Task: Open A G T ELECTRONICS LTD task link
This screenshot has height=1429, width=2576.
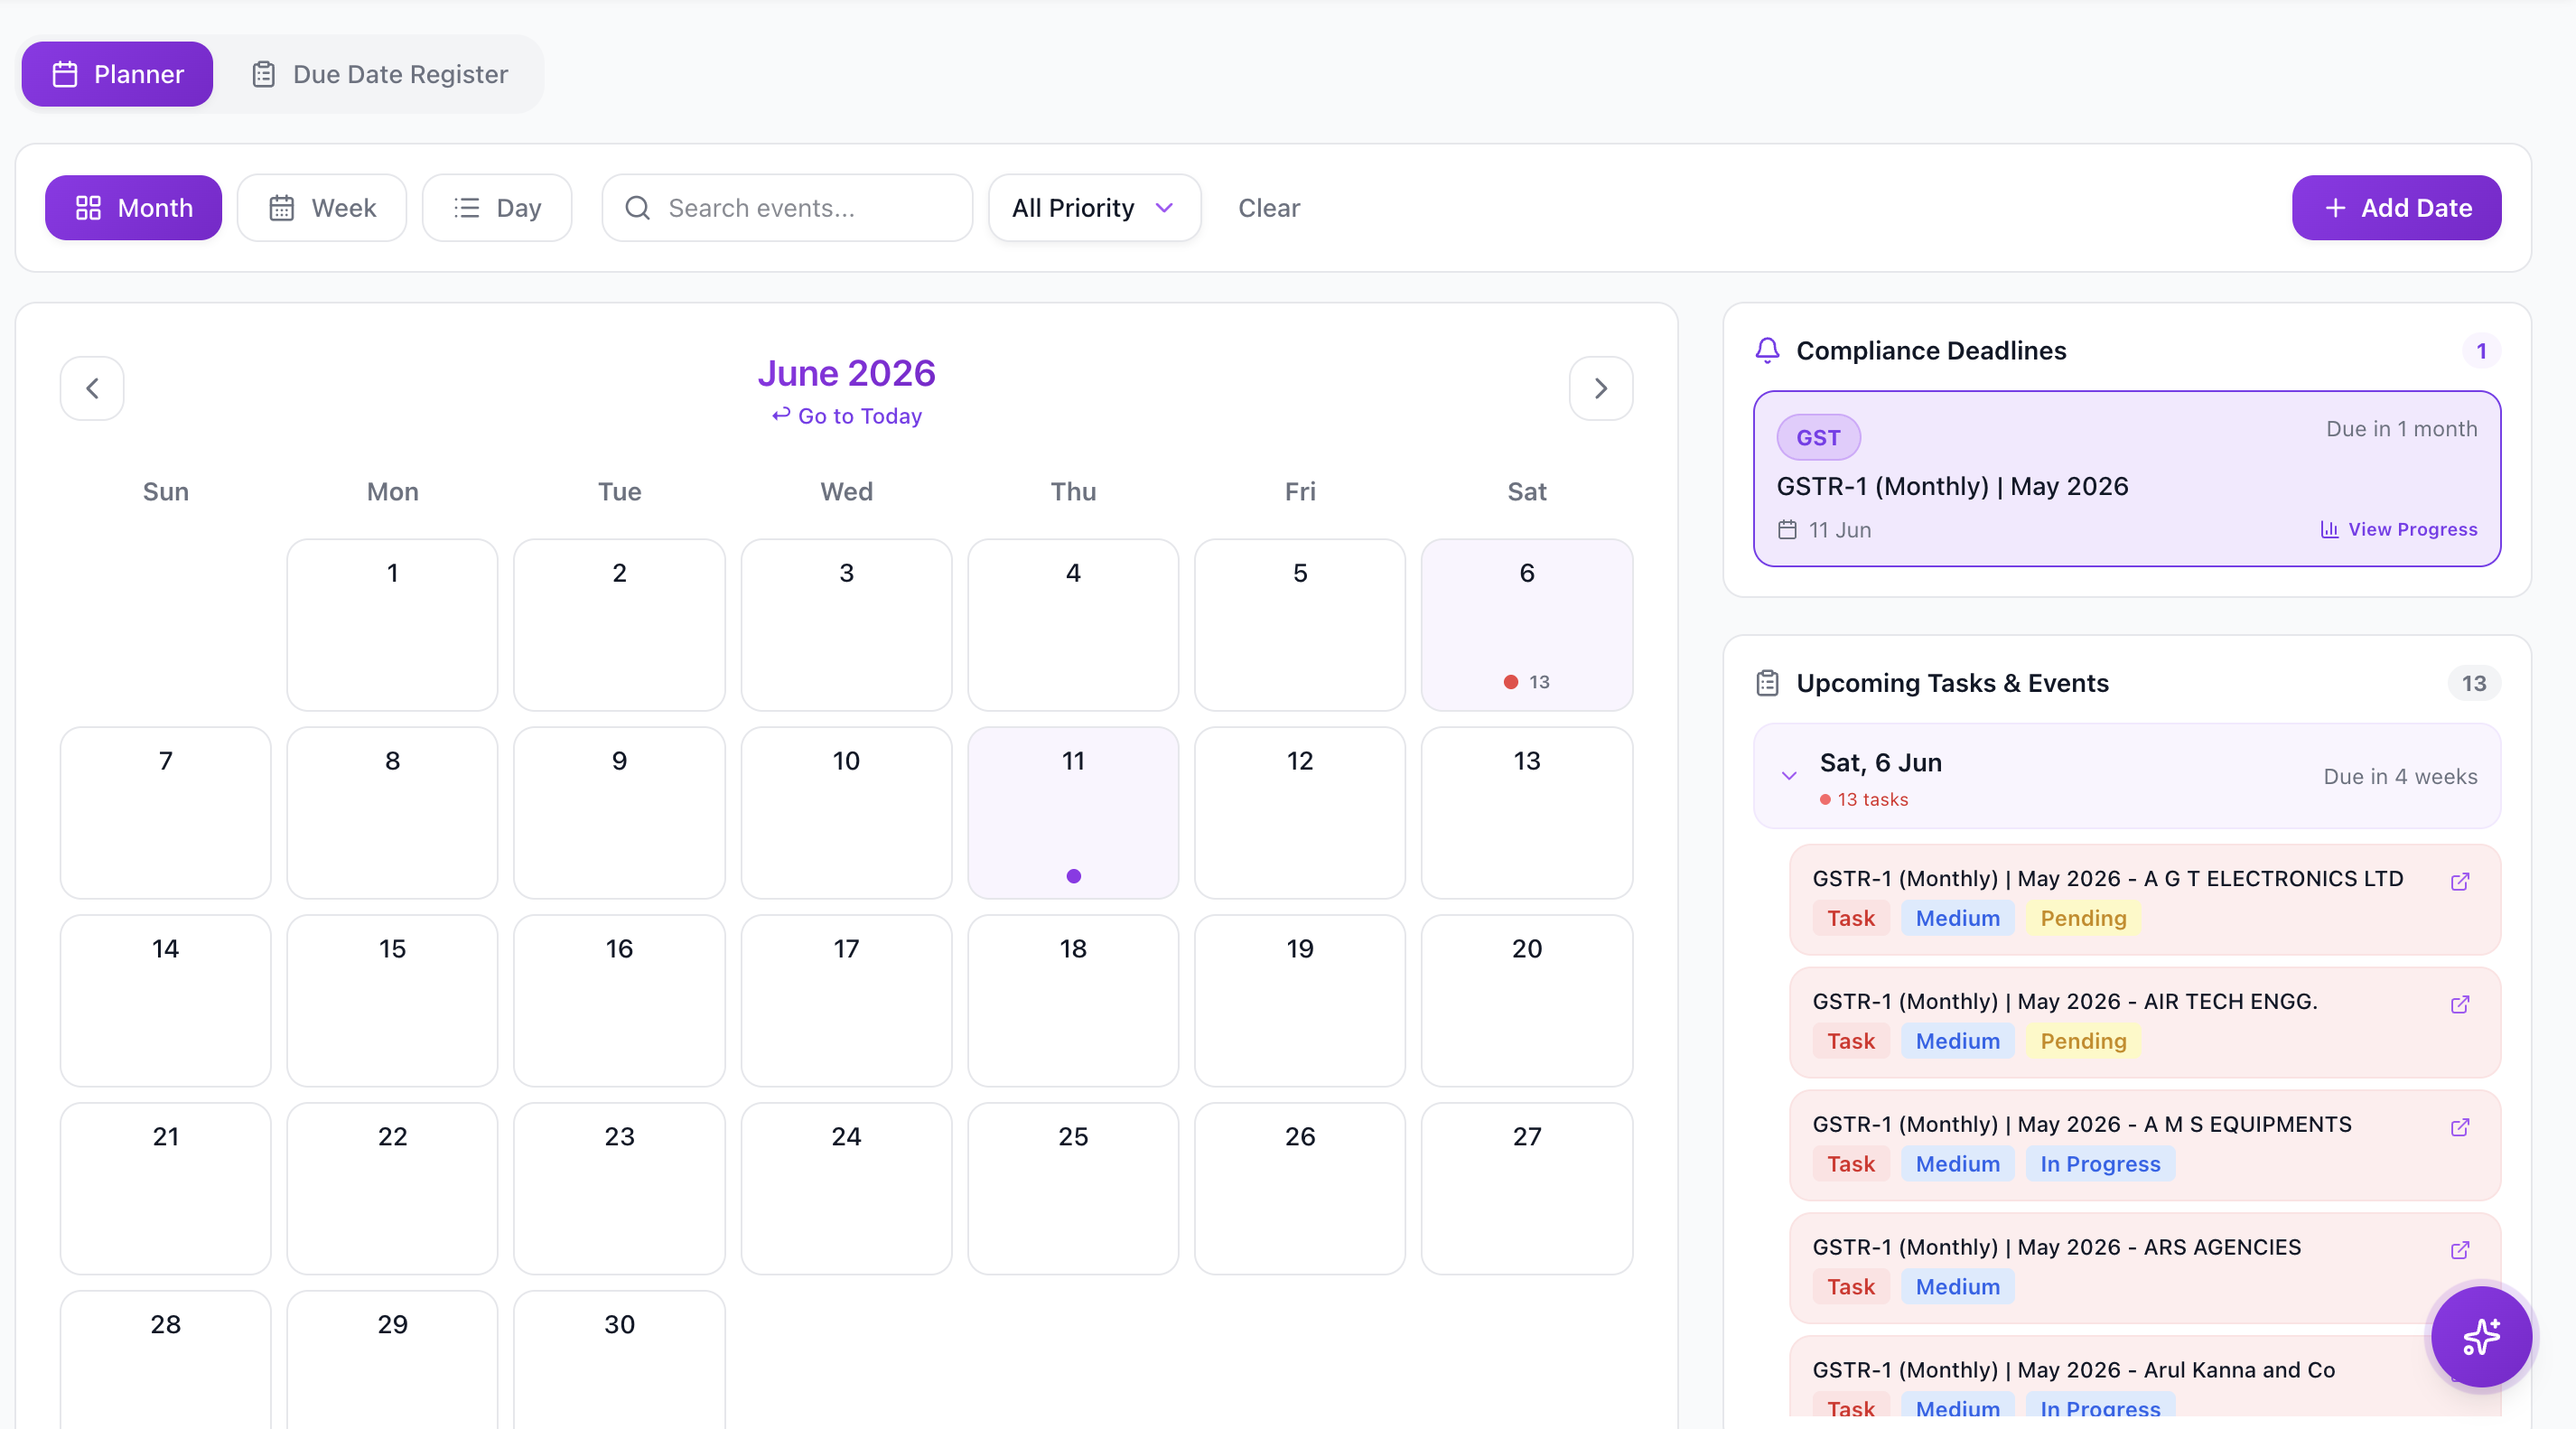Action: (x=2460, y=881)
